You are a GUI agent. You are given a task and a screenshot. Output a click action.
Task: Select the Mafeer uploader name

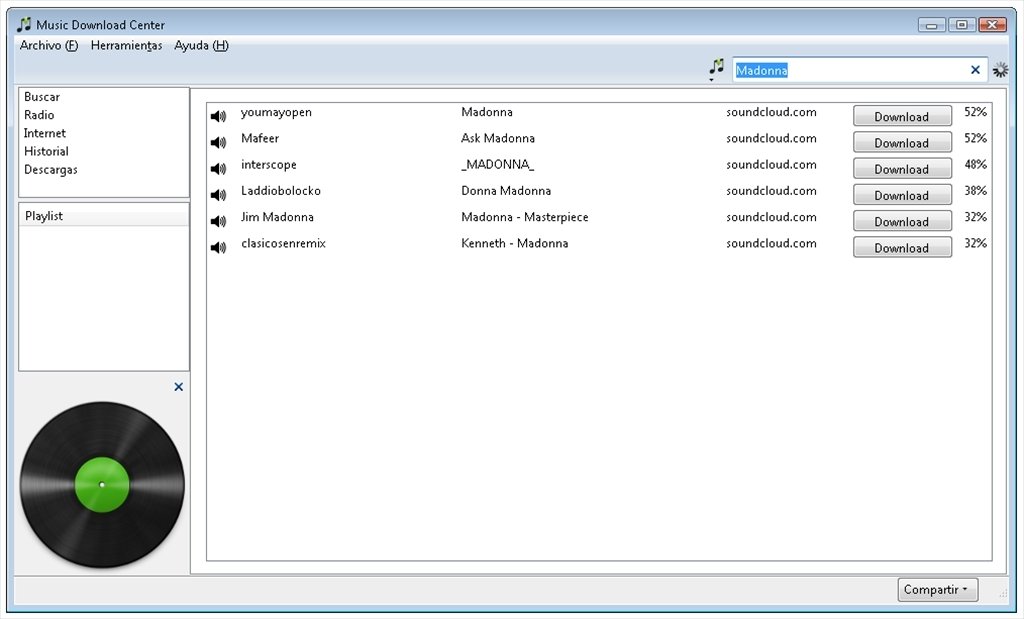click(260, 138)
